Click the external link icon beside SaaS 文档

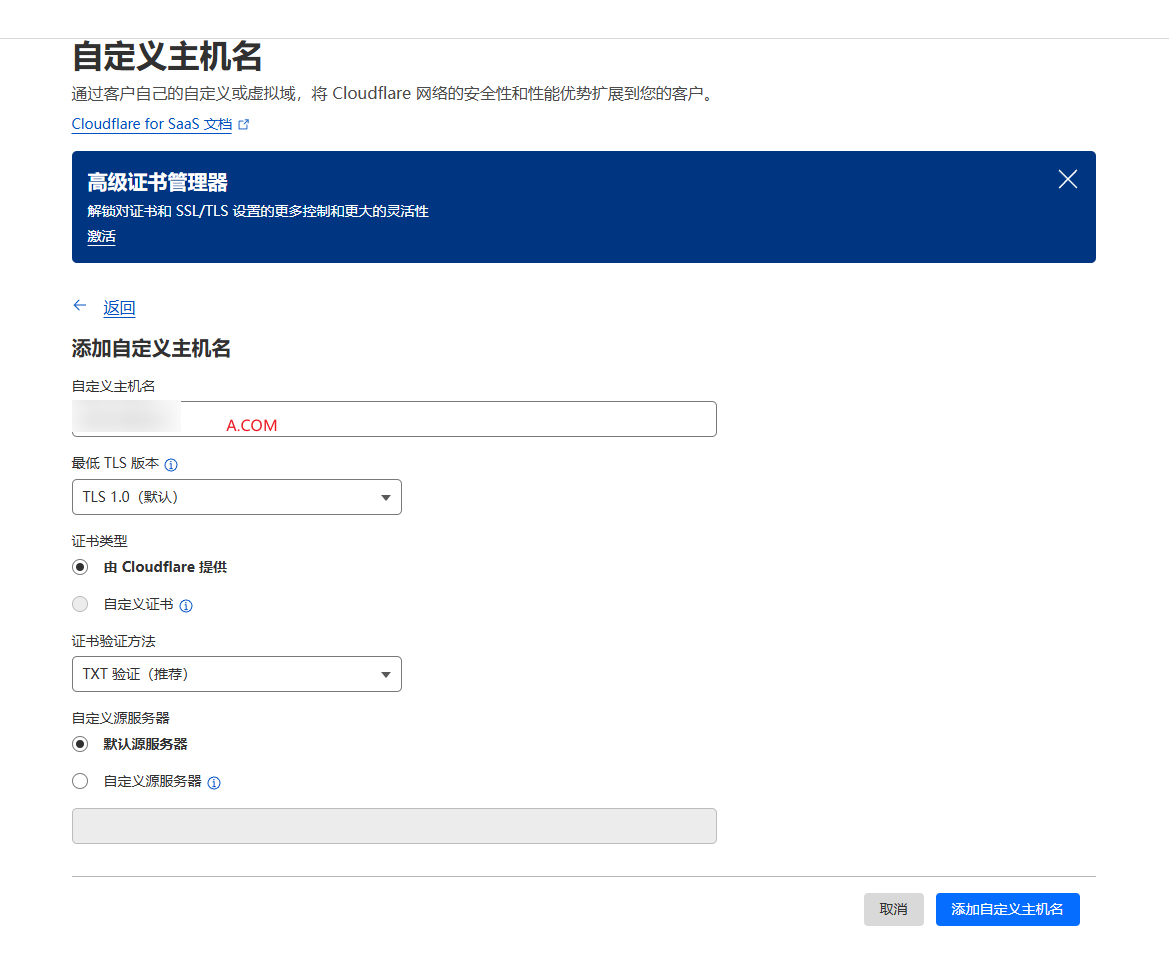point(244,125)
